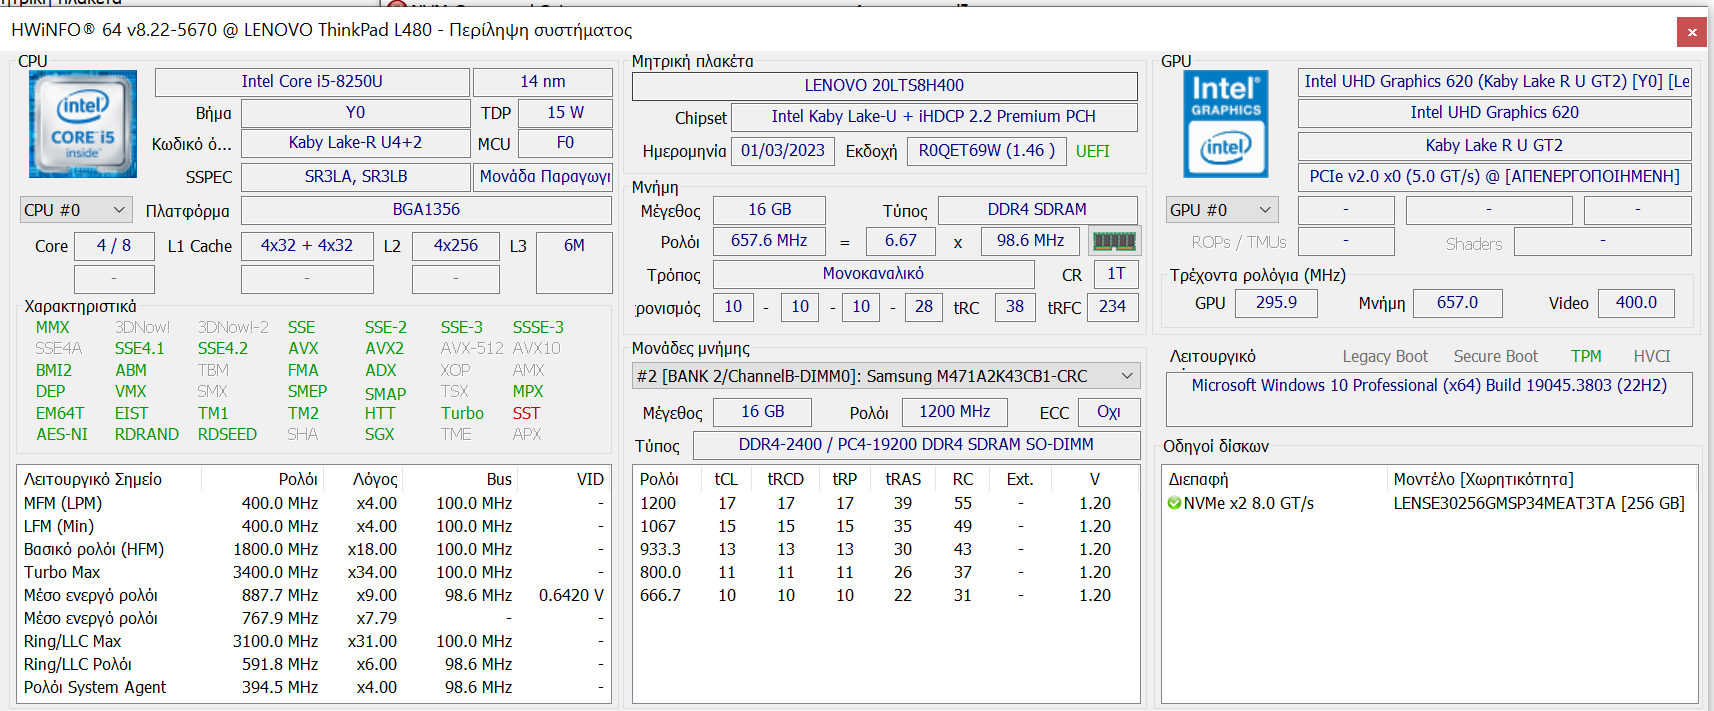Expand the memory module #2 BANK dropdown

(886, 376)
